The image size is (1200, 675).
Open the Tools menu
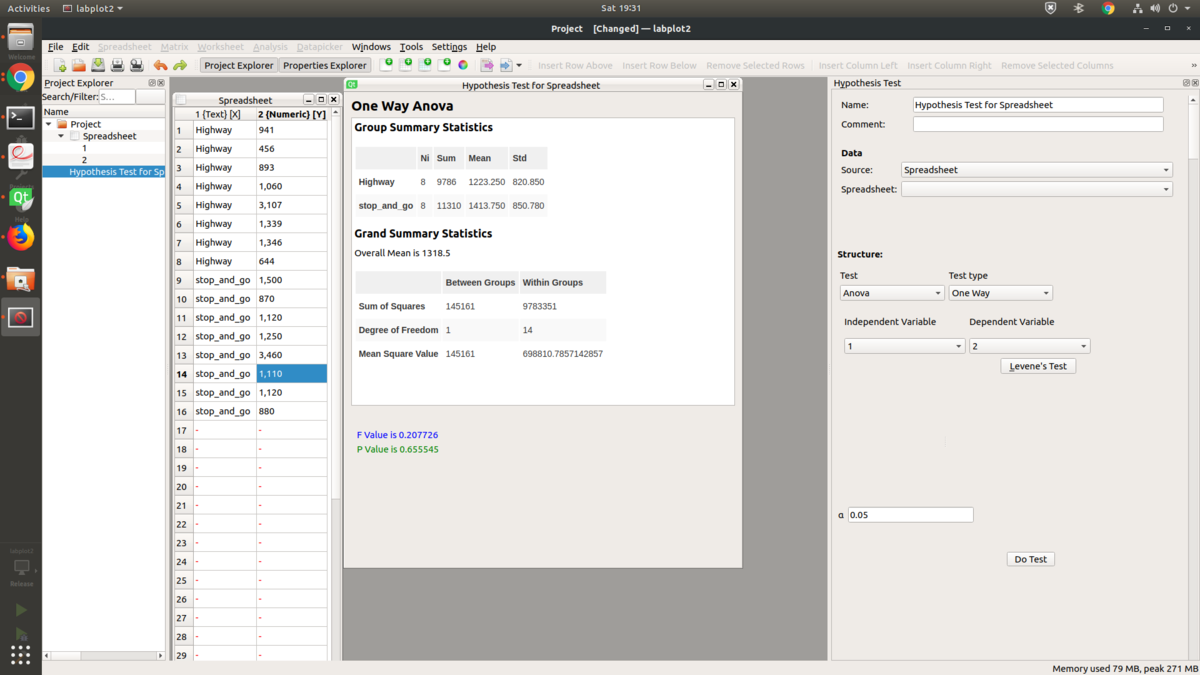tap(411, 47)
